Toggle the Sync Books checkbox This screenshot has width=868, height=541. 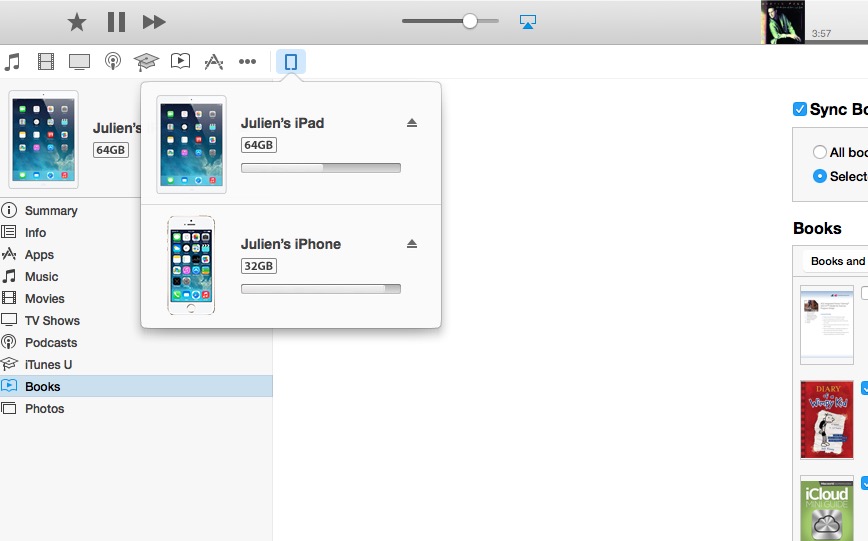pos(799,109)
